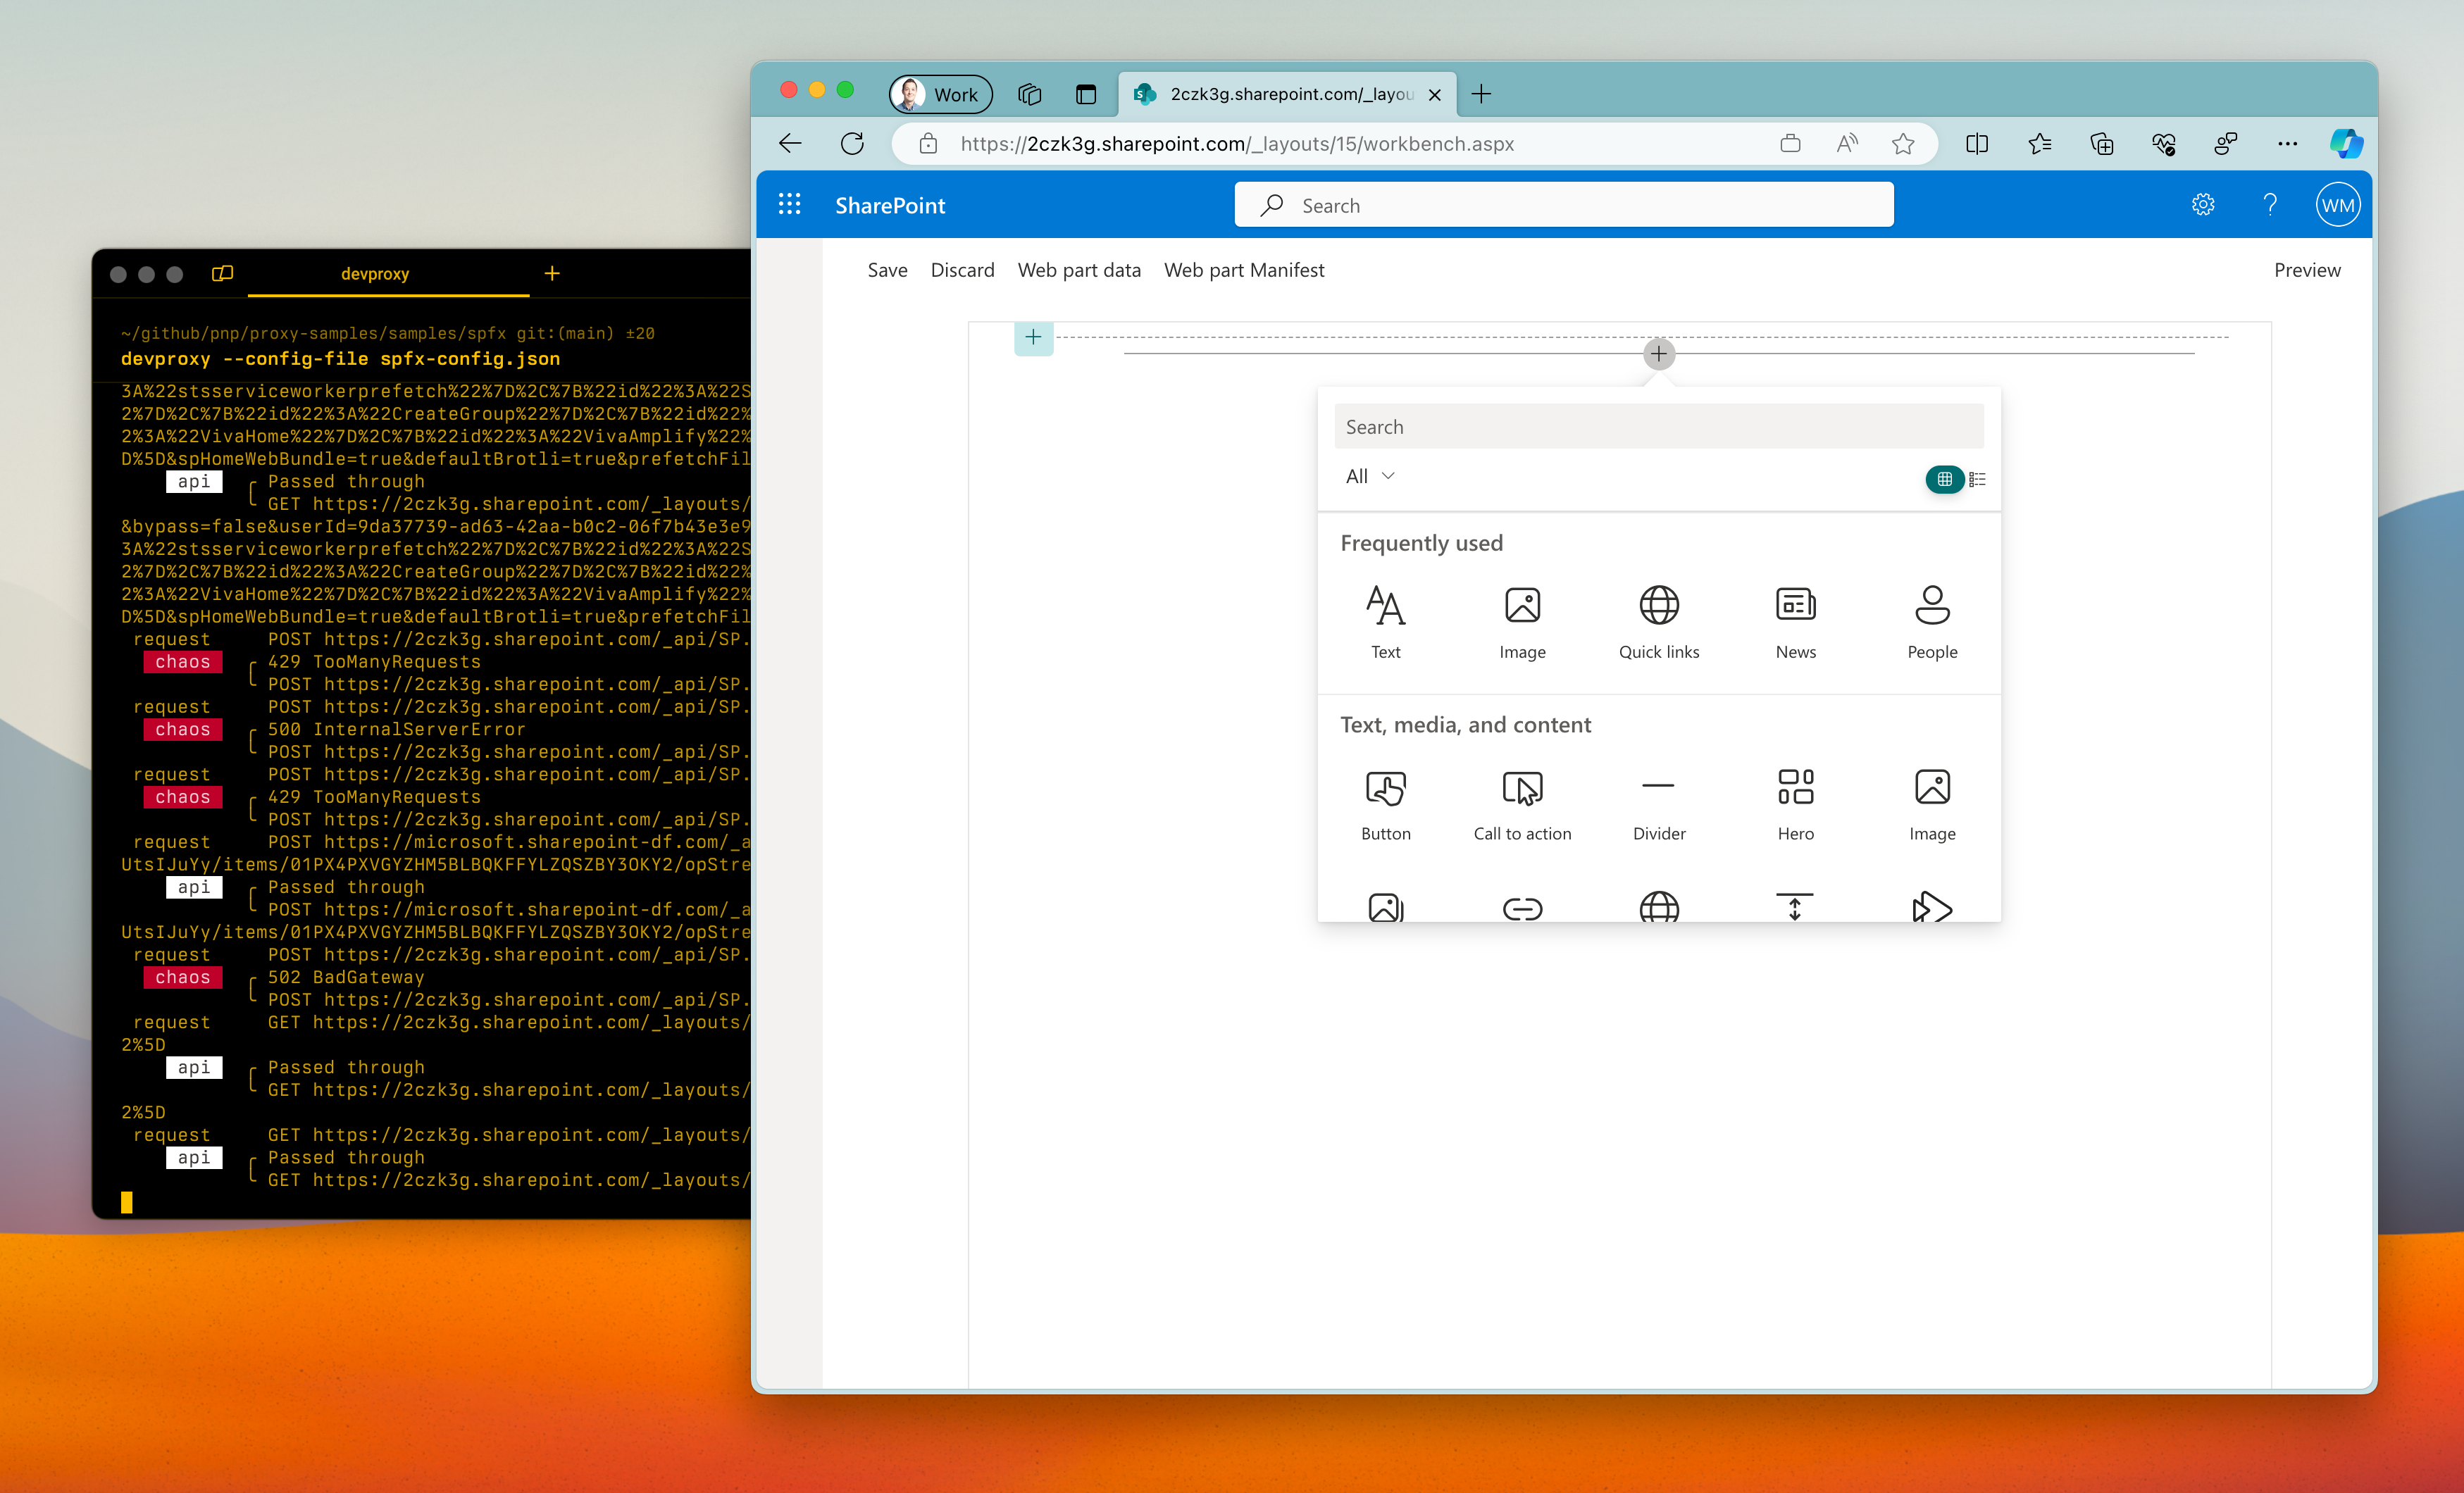Image resolution: width=2464 pixels, height=1493 pixels.
Task: Insert the News web part
Action: tap(1795, 620)
